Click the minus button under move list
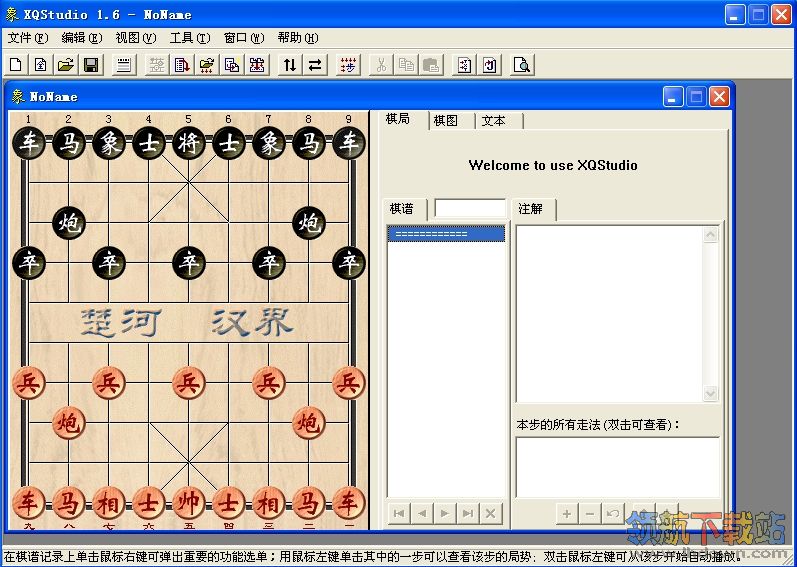Viewport: 797px width, 567px height. pyautogui.click(x=590, y=514)
